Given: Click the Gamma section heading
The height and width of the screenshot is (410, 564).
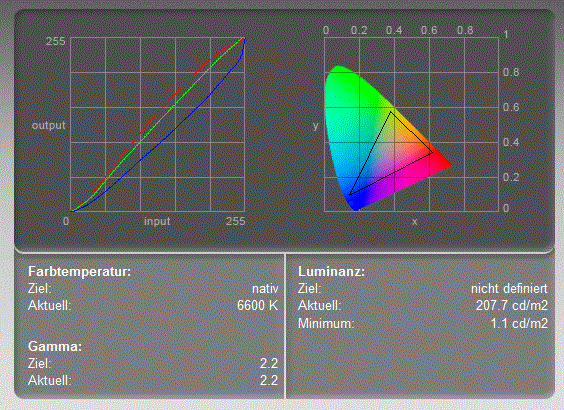Looking at the screenshot, I should point(55,346).
